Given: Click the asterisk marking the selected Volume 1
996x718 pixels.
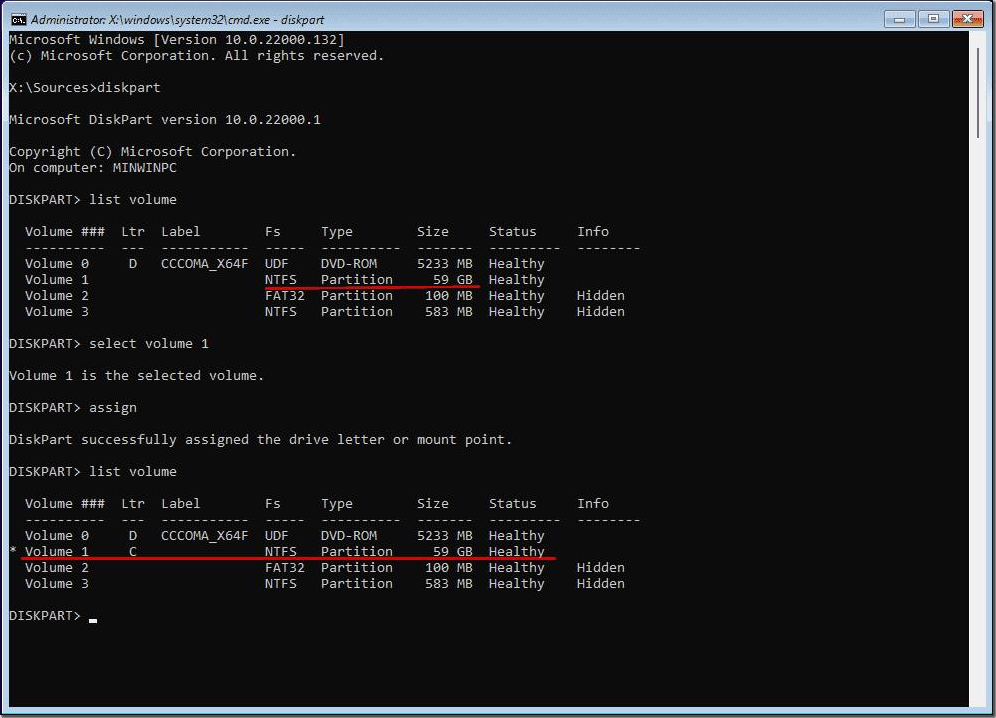Looking at the screenshot, I should [13, 551].
